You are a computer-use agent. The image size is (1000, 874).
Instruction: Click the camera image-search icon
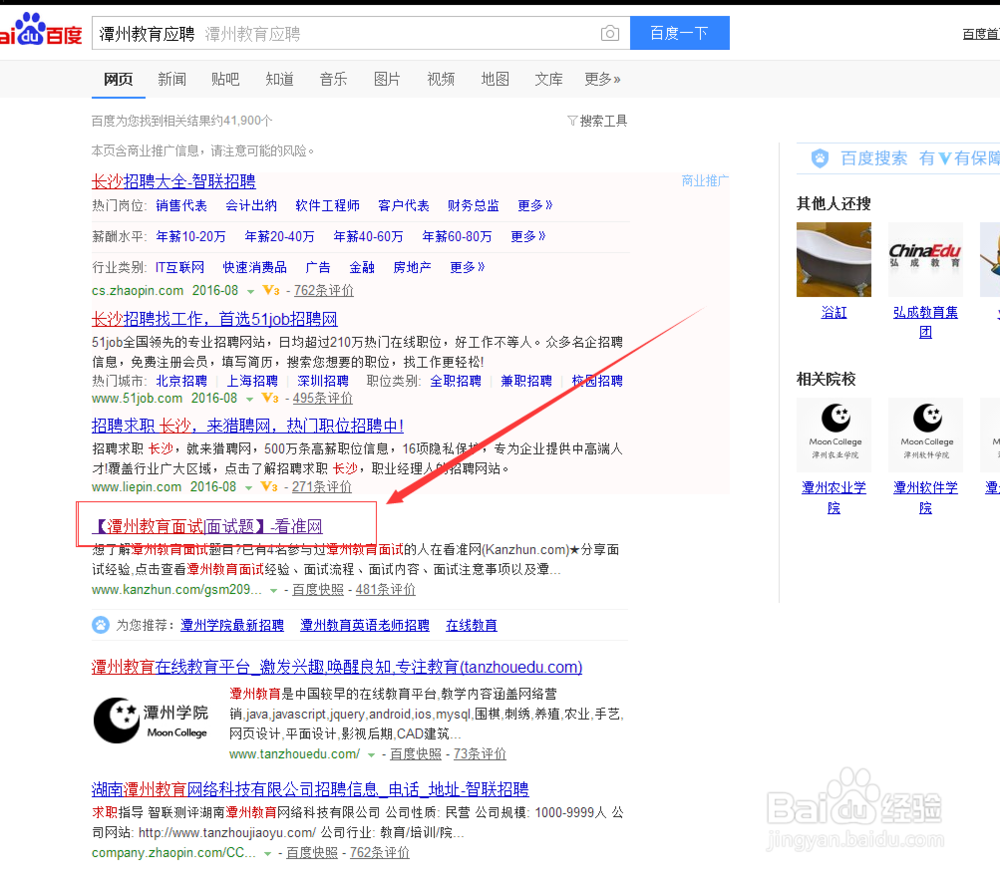[x=610, y=33]
